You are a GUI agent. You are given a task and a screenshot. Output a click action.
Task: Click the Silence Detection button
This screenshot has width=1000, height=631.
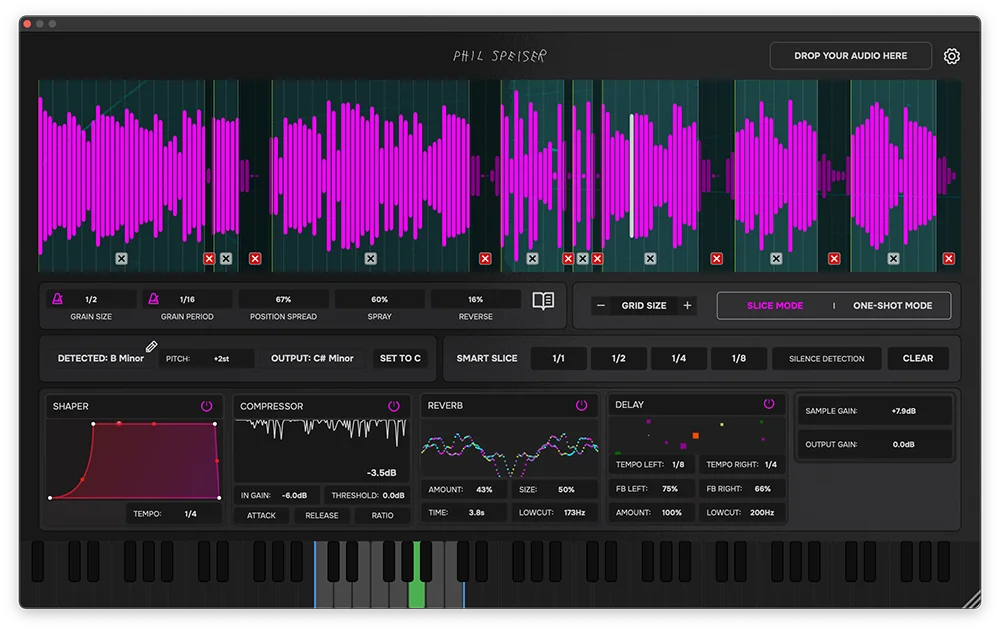(x=827, y=359)
